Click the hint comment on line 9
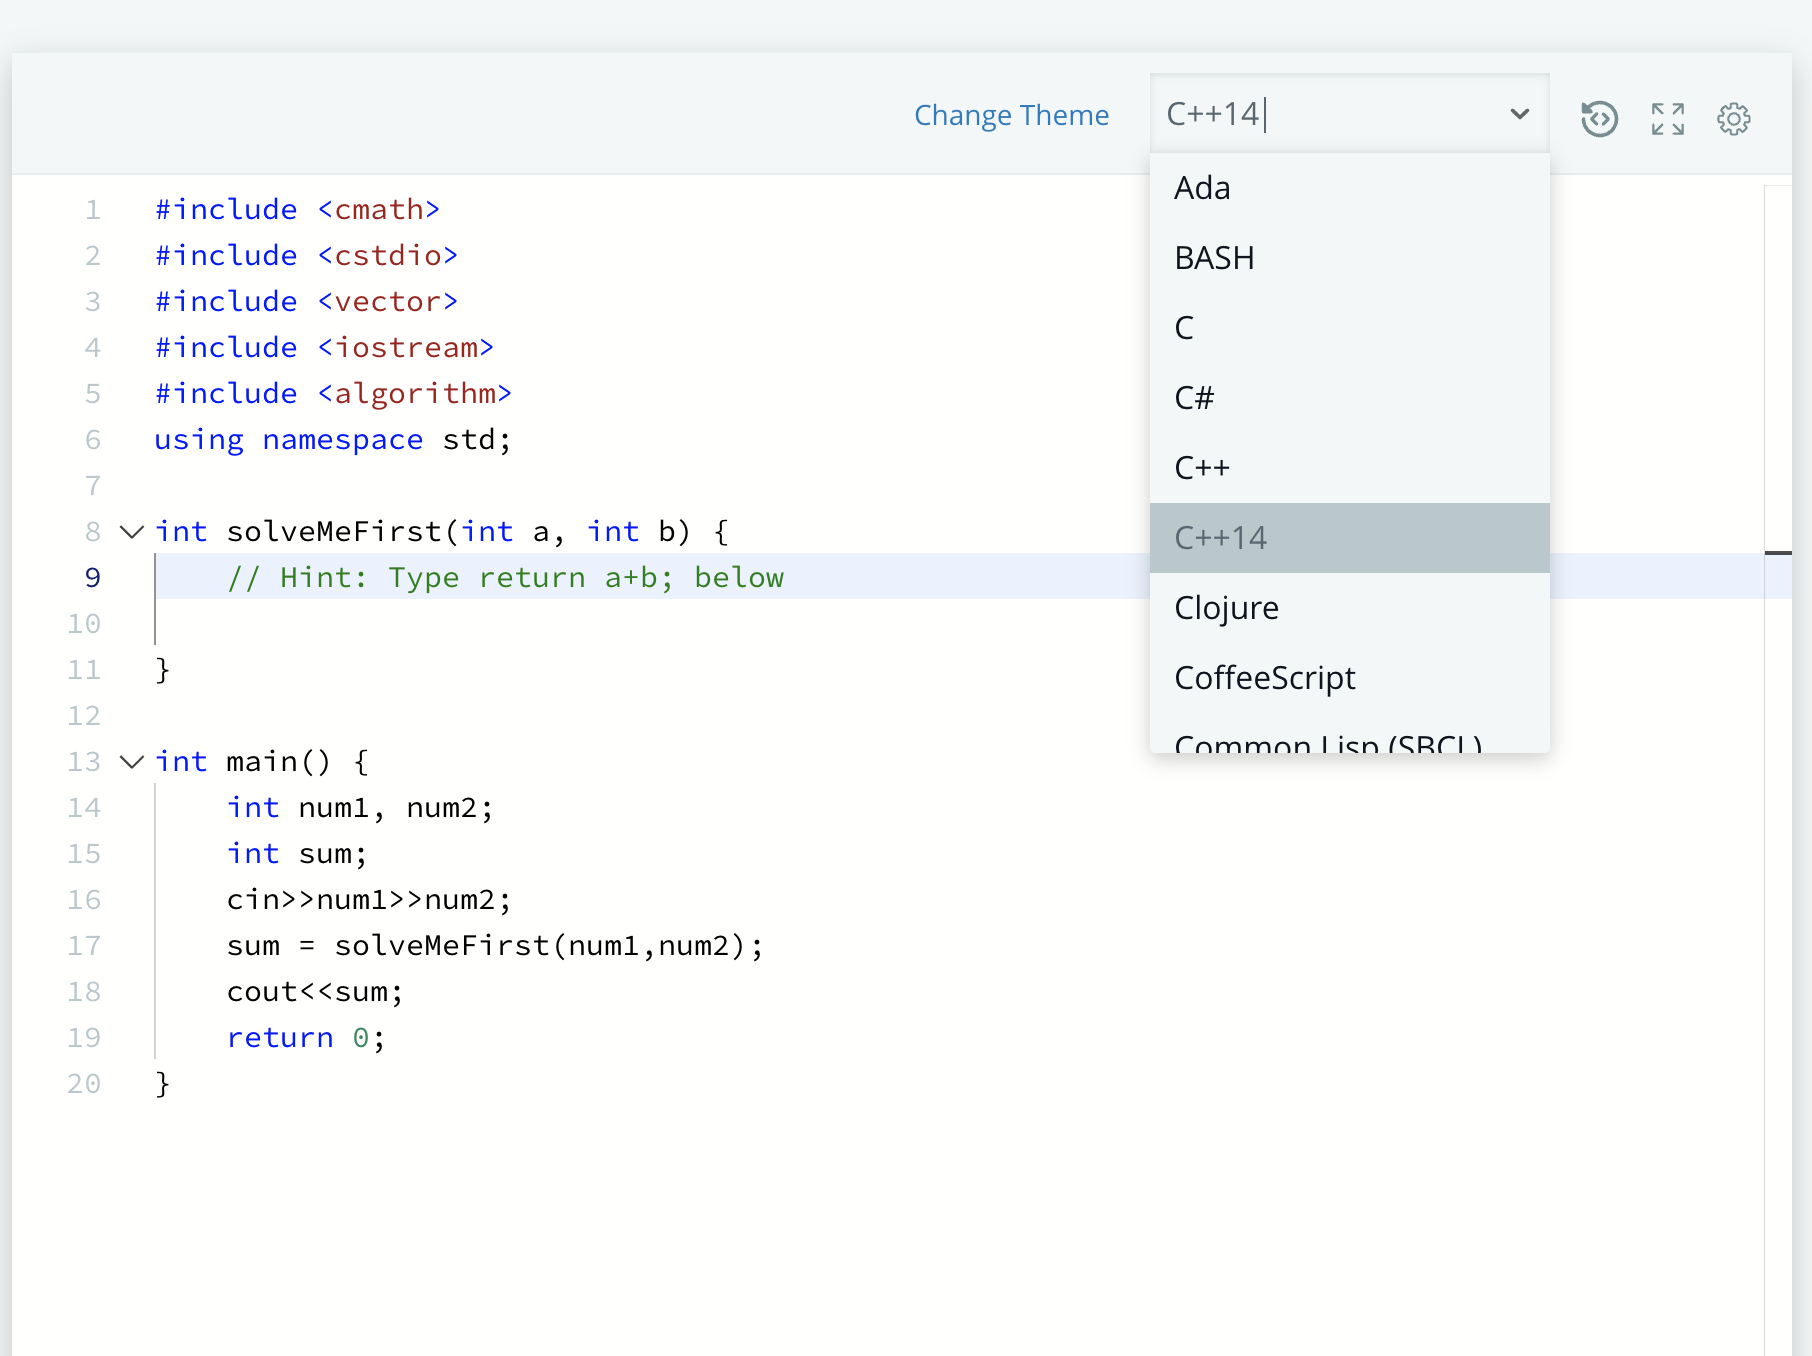 click(505, 577)
